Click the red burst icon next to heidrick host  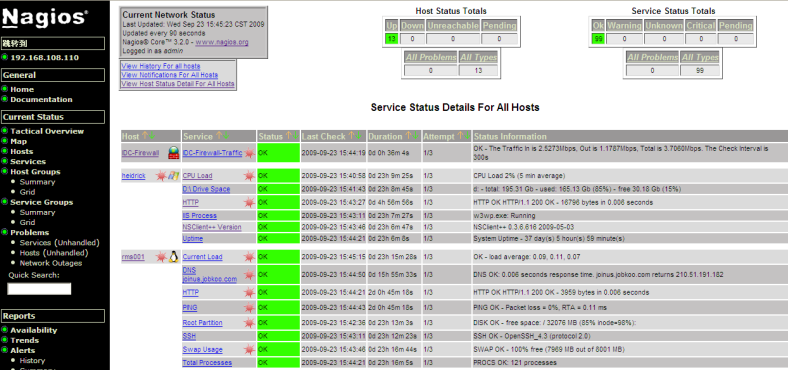[x=161, y=176]
